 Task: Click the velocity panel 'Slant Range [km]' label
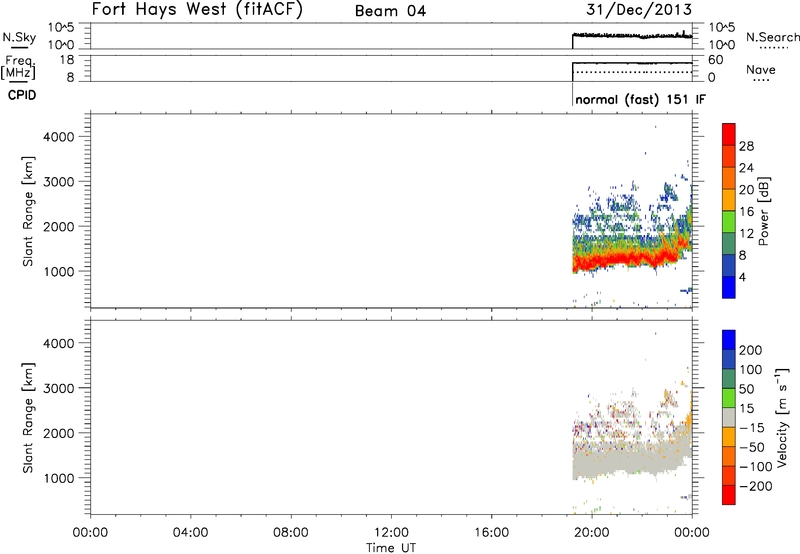tap(29, 418)
